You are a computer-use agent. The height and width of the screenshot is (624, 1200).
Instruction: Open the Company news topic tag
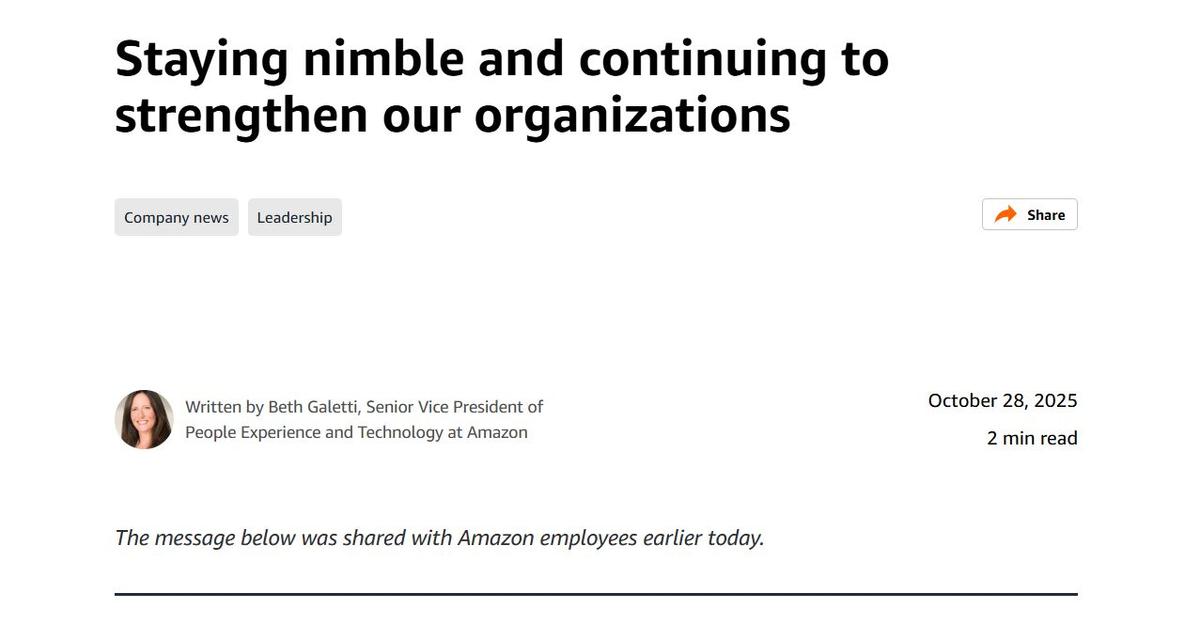tap(176, 217)
